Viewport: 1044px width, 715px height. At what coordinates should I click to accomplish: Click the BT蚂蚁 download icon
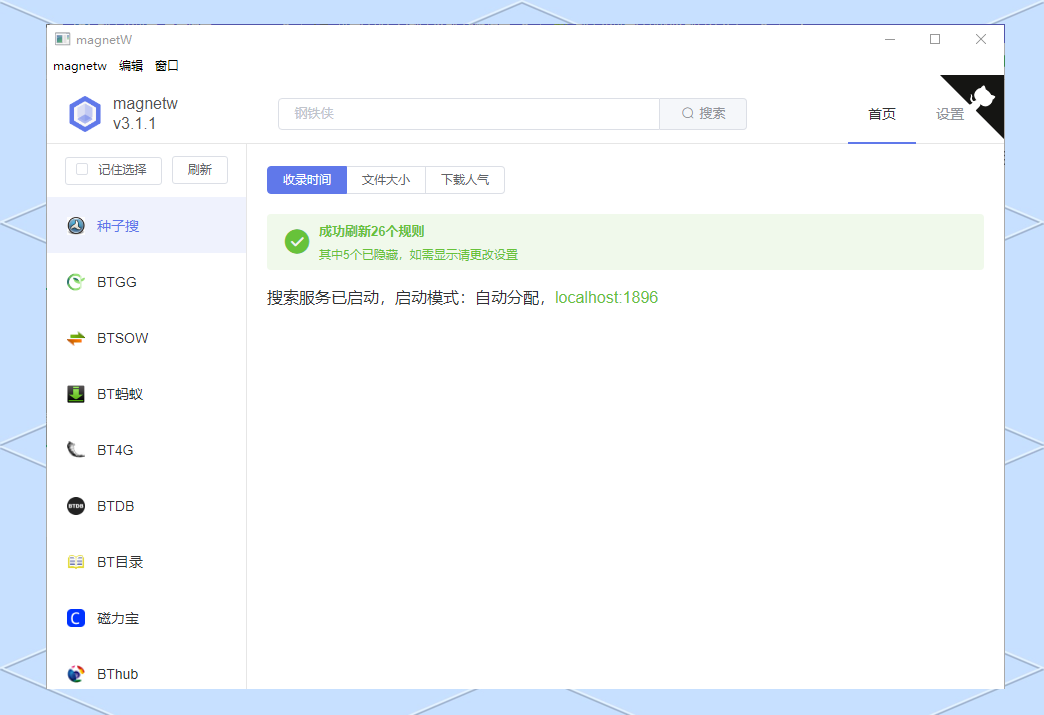pos(76,394)
